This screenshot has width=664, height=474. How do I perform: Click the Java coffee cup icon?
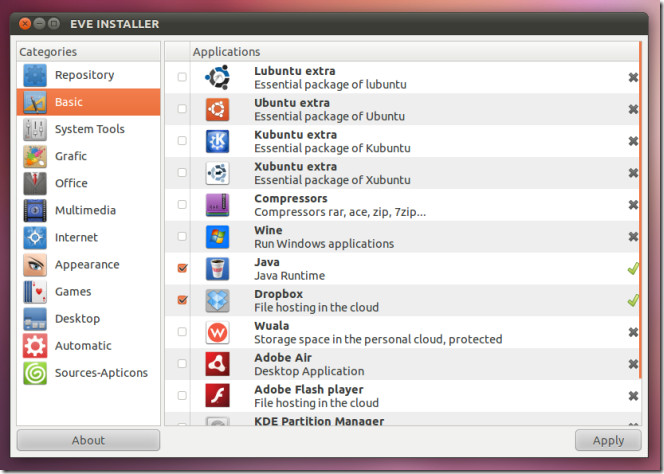[217, 269]
